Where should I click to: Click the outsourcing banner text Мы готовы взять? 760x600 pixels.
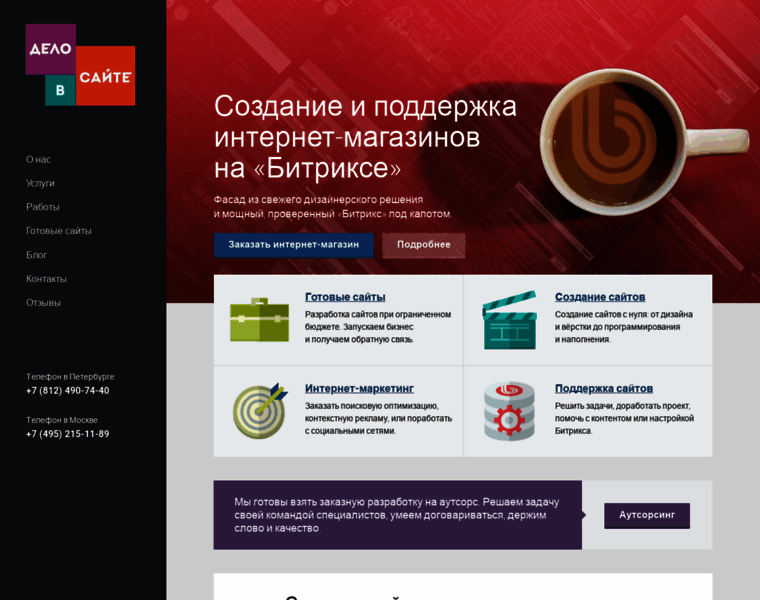tap(397, 515)
